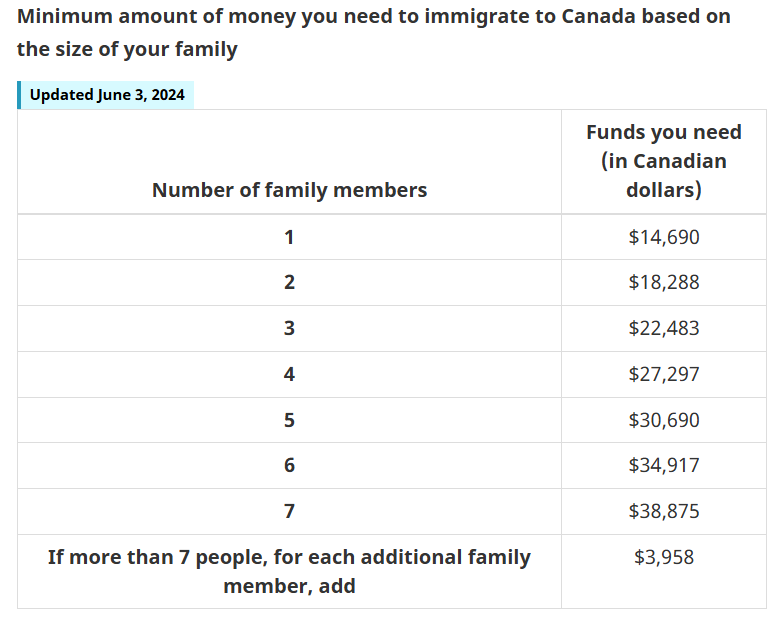
Task: Click the $30,690 amount cell
Action: click(x=664, y=420)
